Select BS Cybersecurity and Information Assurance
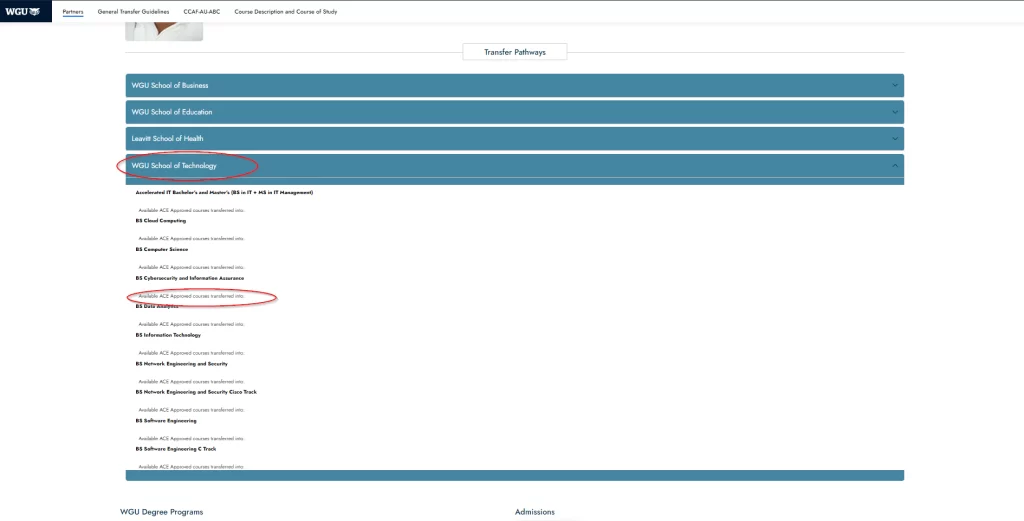Image resolution: width=1024 pixels, height=521 pixels. pyautogui.click(x=189, y=278)
